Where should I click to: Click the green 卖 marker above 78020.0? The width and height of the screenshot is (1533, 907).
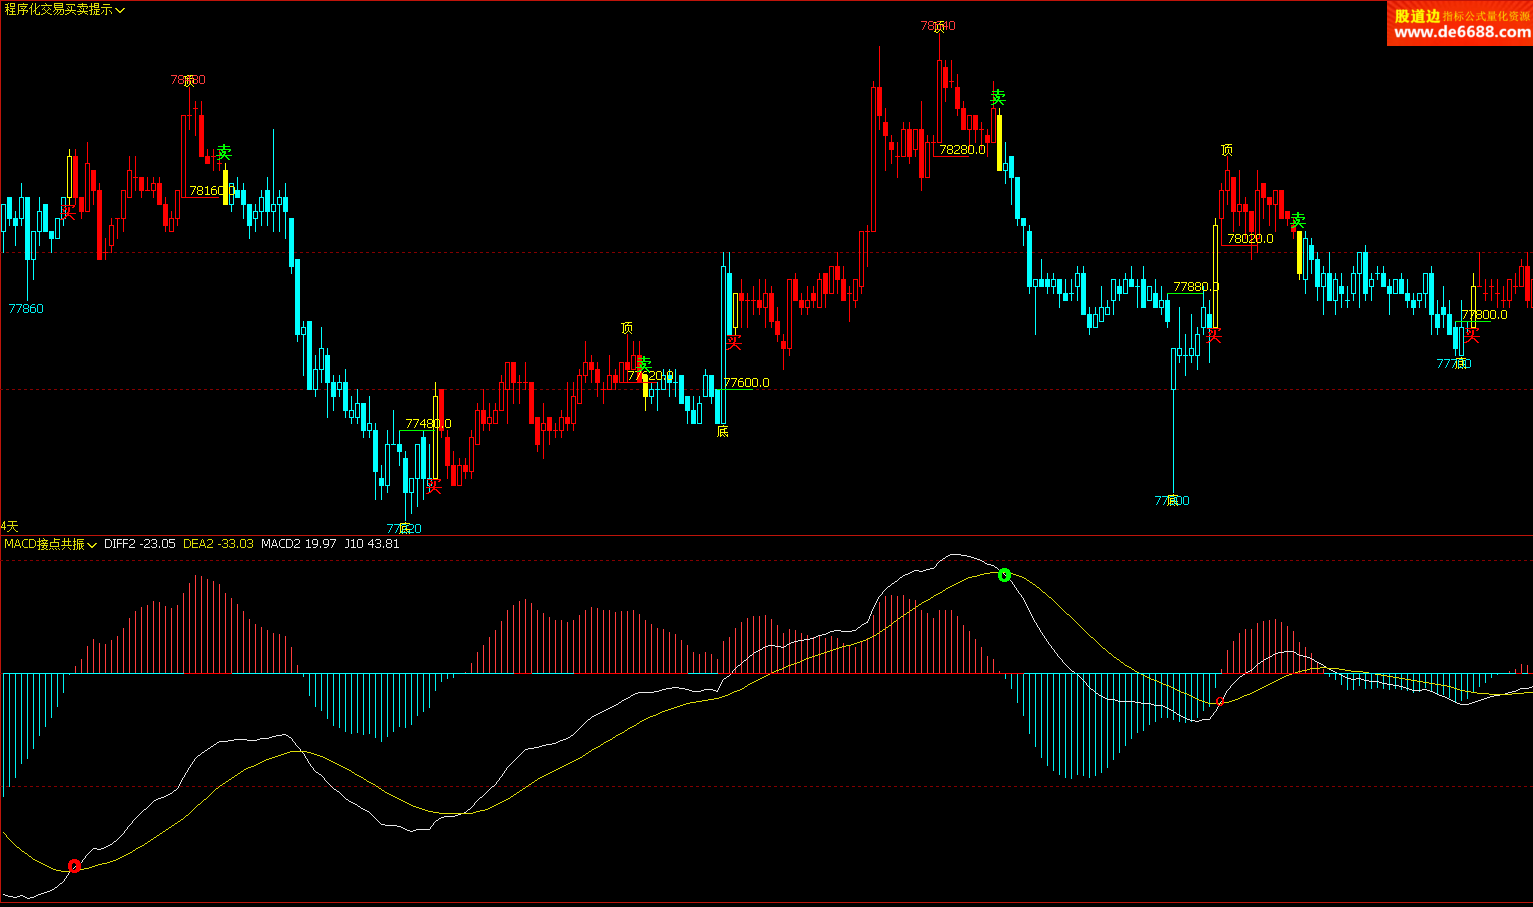click(1297, 220)
